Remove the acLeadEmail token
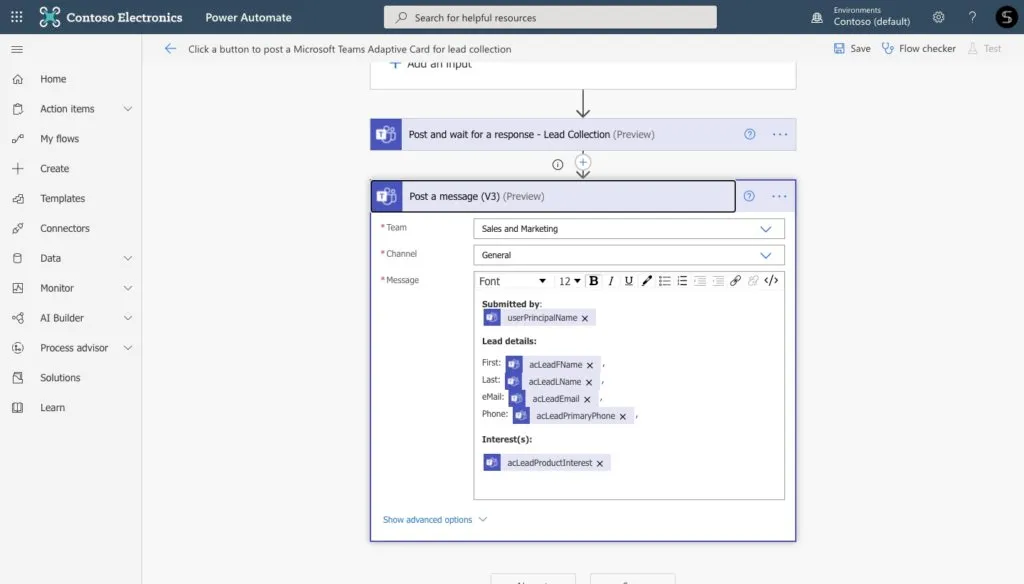This screenshot has height=584, width=1024. click(587, 400)
